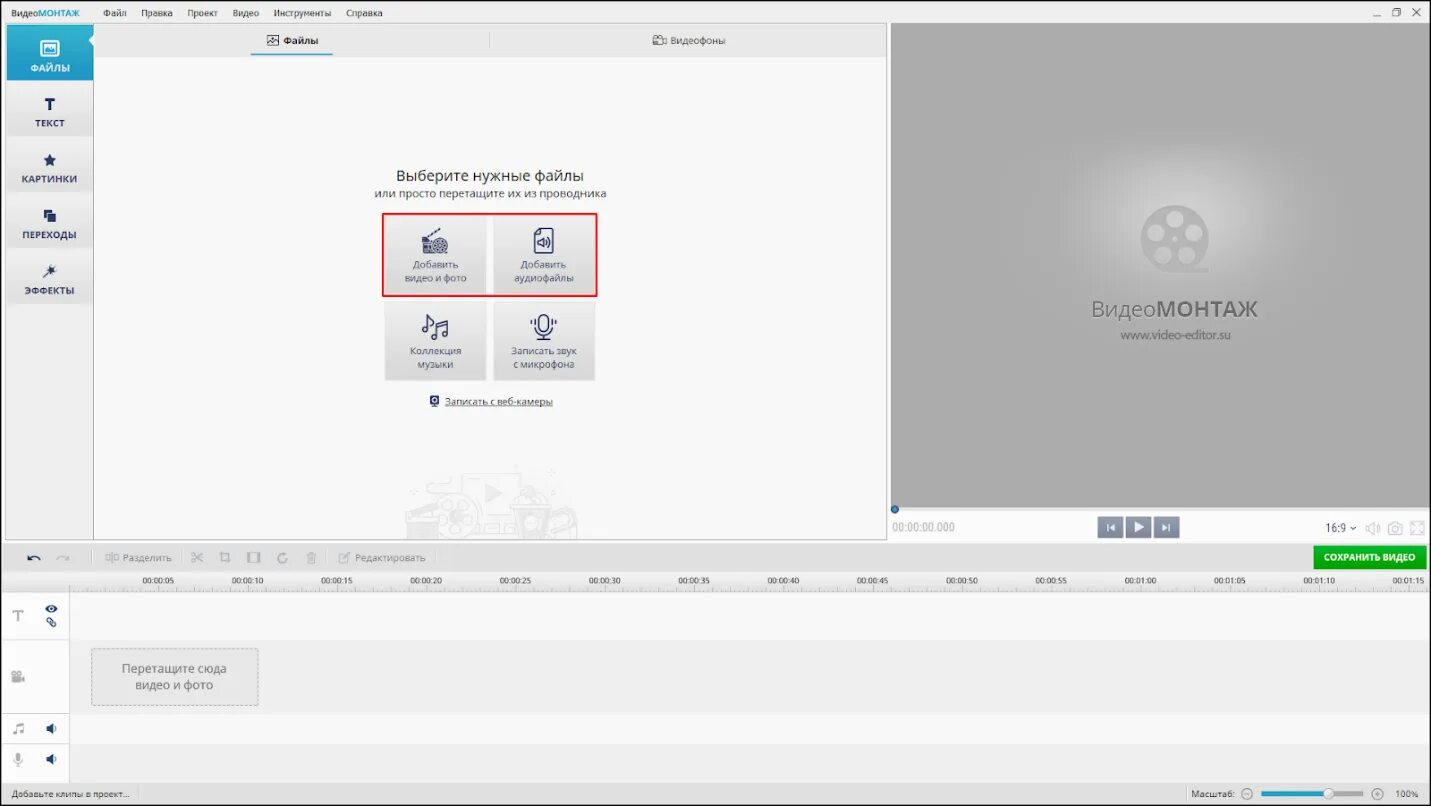This screenshot has width=1431, height=806.
Task: Click the undo arrow icon
Action: point(34,557)
